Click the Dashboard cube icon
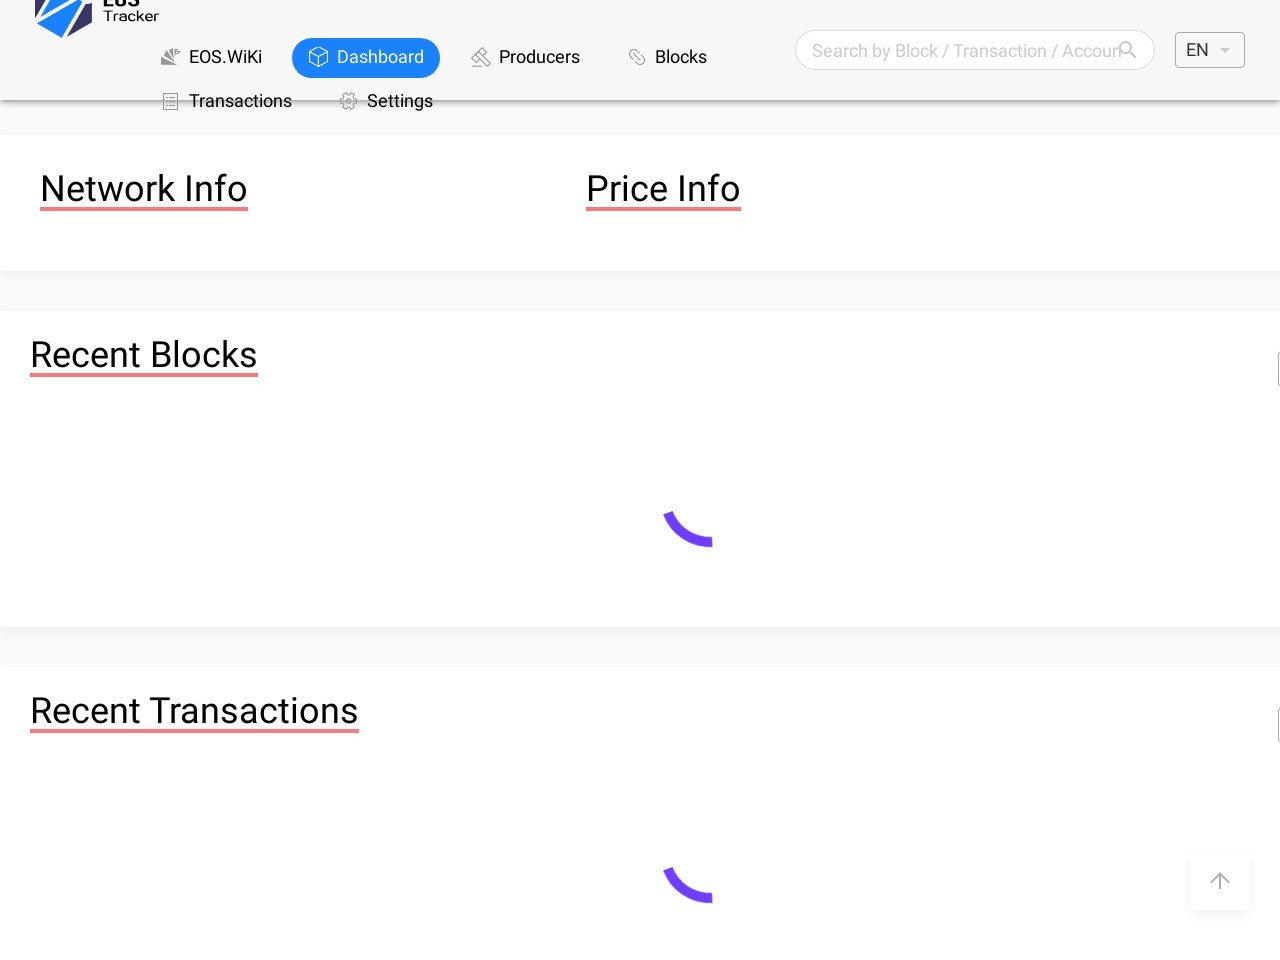 (318, 57)
